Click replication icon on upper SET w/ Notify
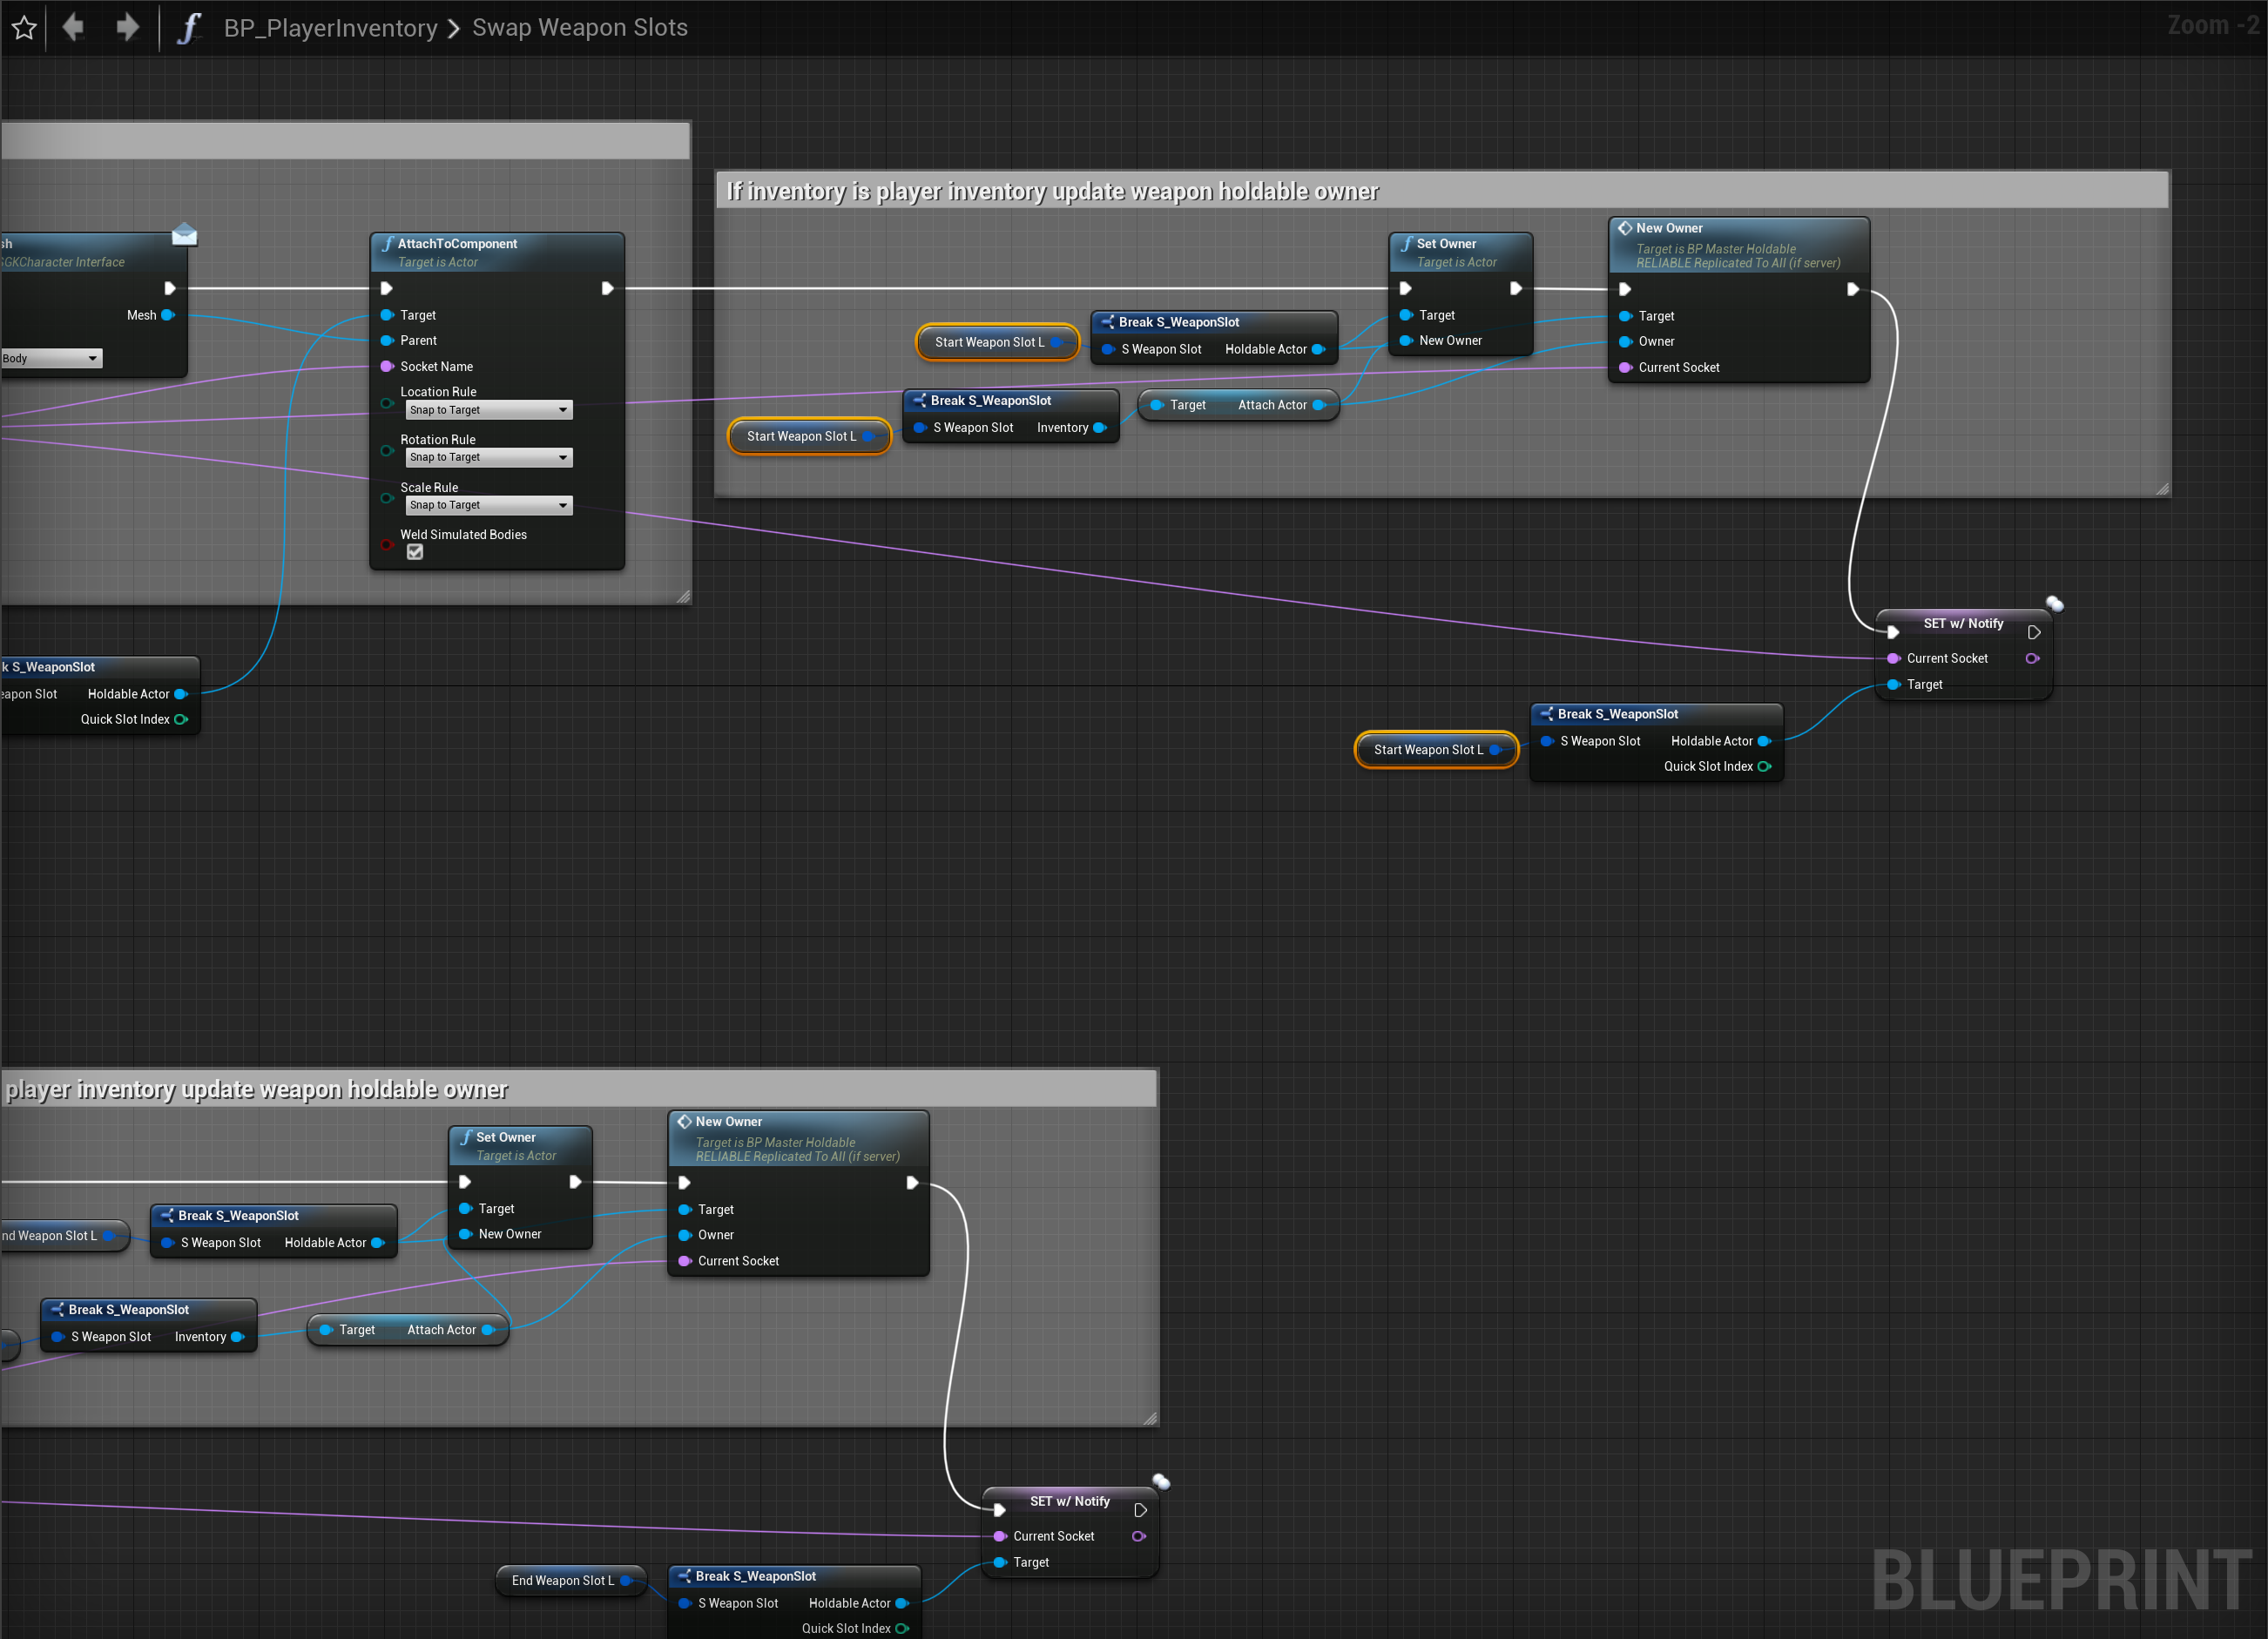The width and height of the screenshot is (2268, 1639). click(2054, 603)
